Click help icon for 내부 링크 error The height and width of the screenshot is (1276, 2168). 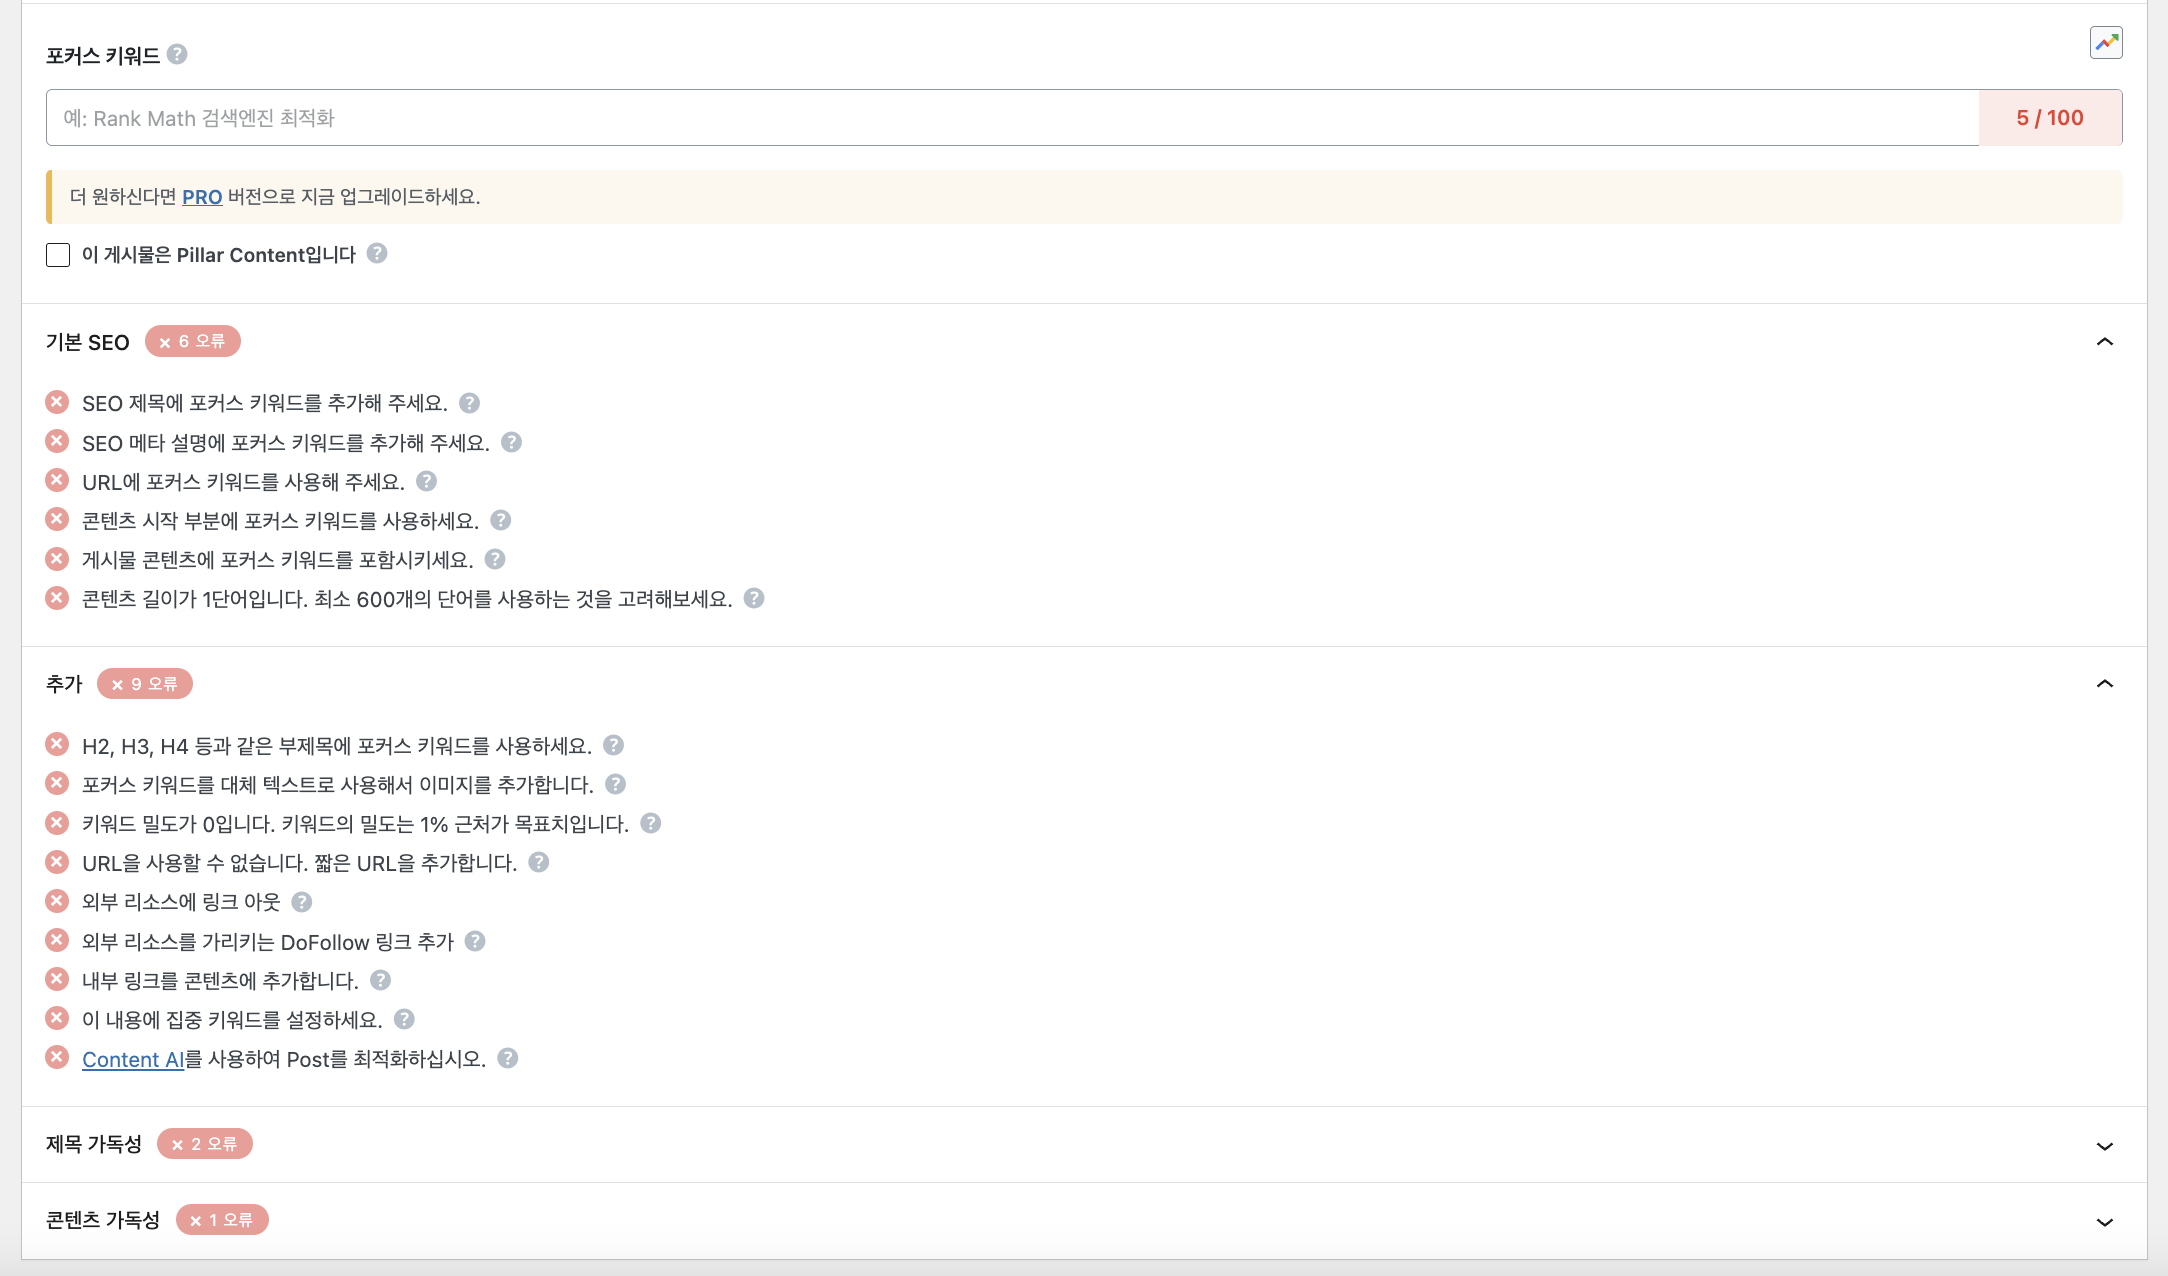tap(380, 980)
